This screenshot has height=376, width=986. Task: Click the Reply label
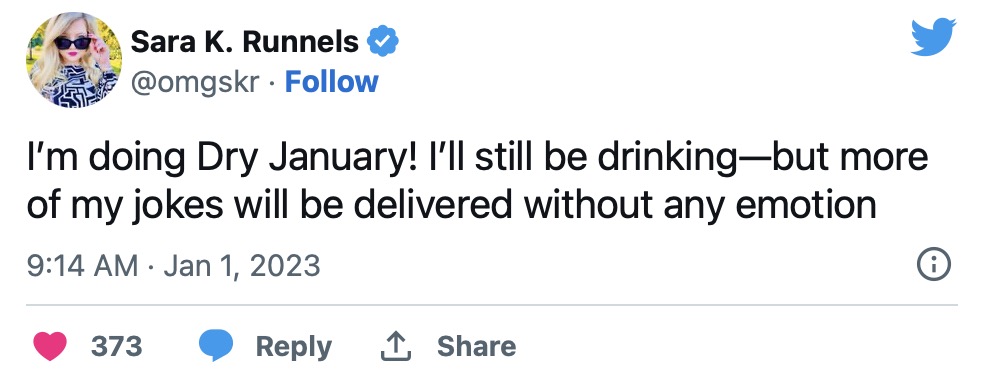pos(294,347)
